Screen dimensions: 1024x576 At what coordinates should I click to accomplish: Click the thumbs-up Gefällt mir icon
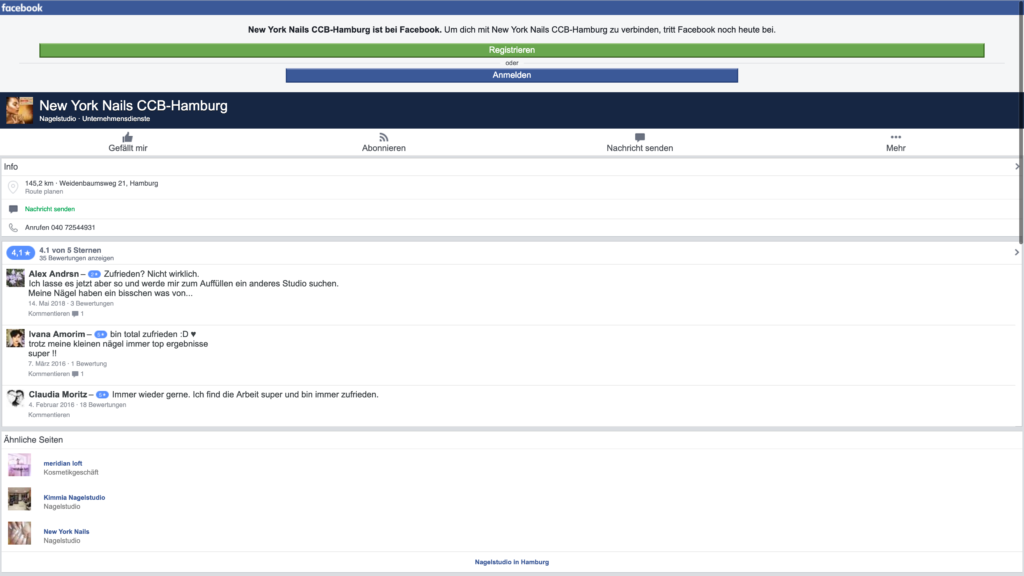(x=127, y=137)
